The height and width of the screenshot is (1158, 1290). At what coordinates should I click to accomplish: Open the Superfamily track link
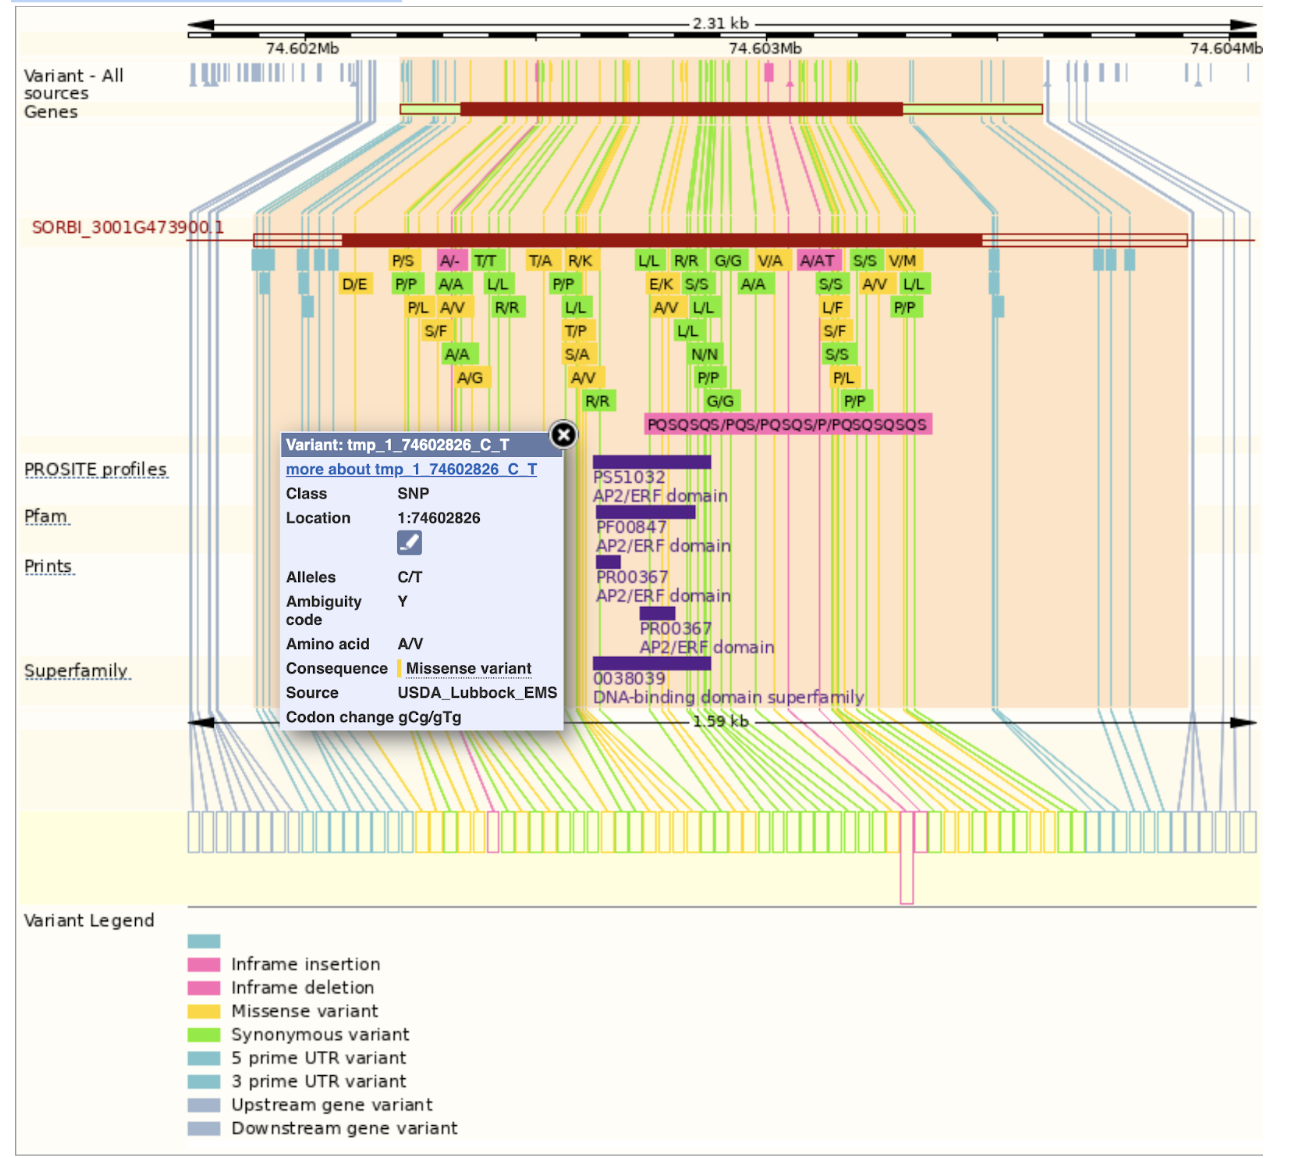pos(77,670)
